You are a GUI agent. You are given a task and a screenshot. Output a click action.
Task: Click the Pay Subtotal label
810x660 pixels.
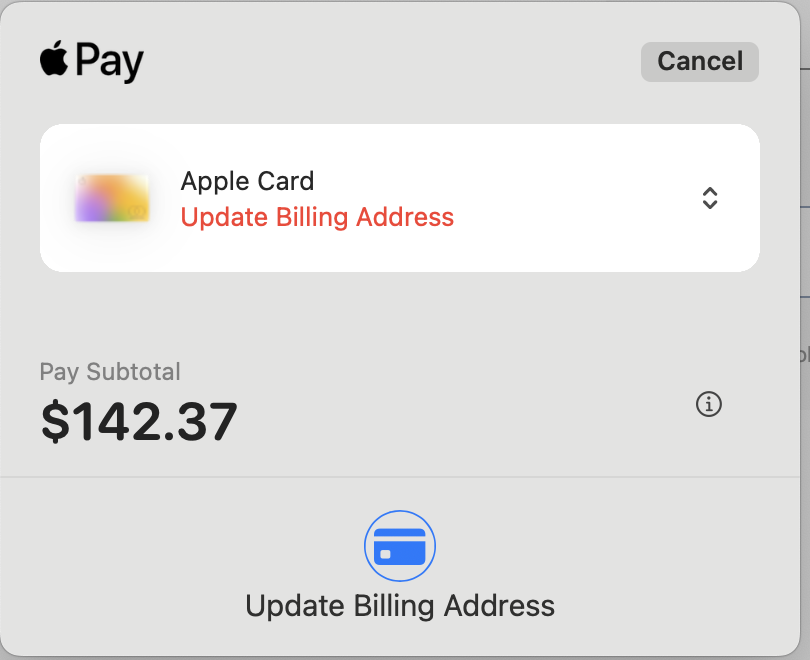110,371
